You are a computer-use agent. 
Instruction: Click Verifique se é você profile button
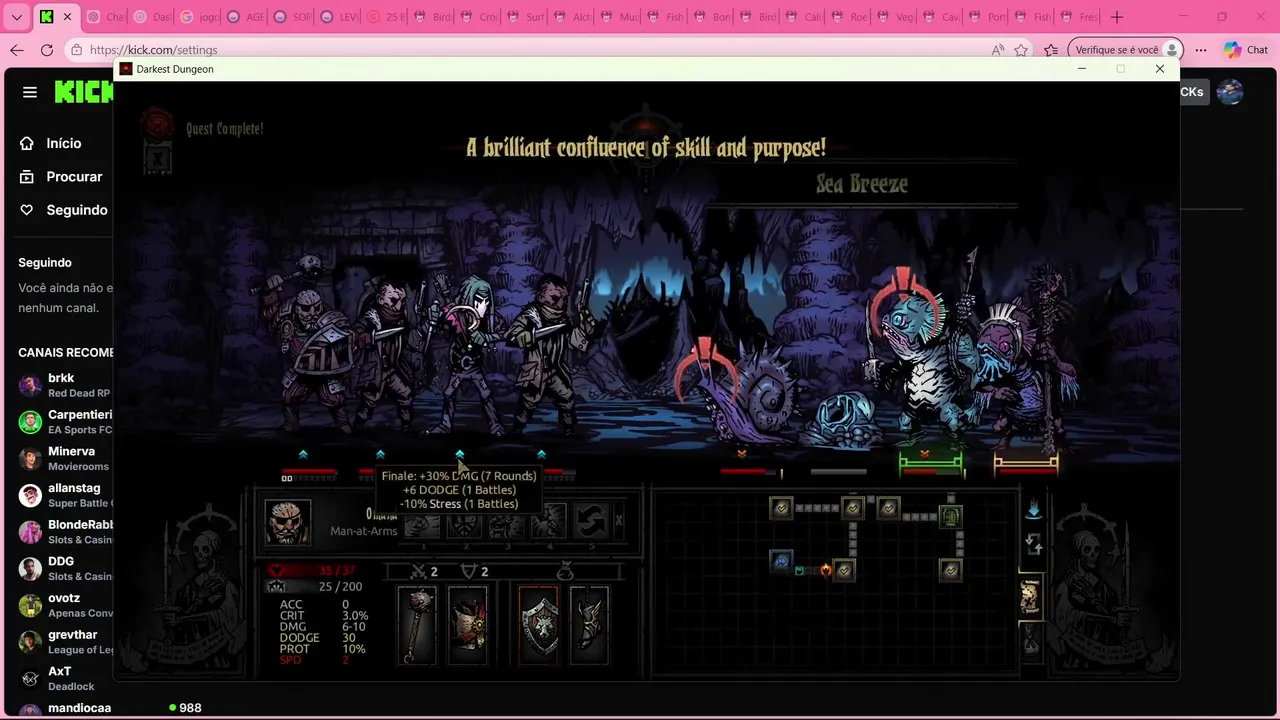click(x=1126, y=50)
